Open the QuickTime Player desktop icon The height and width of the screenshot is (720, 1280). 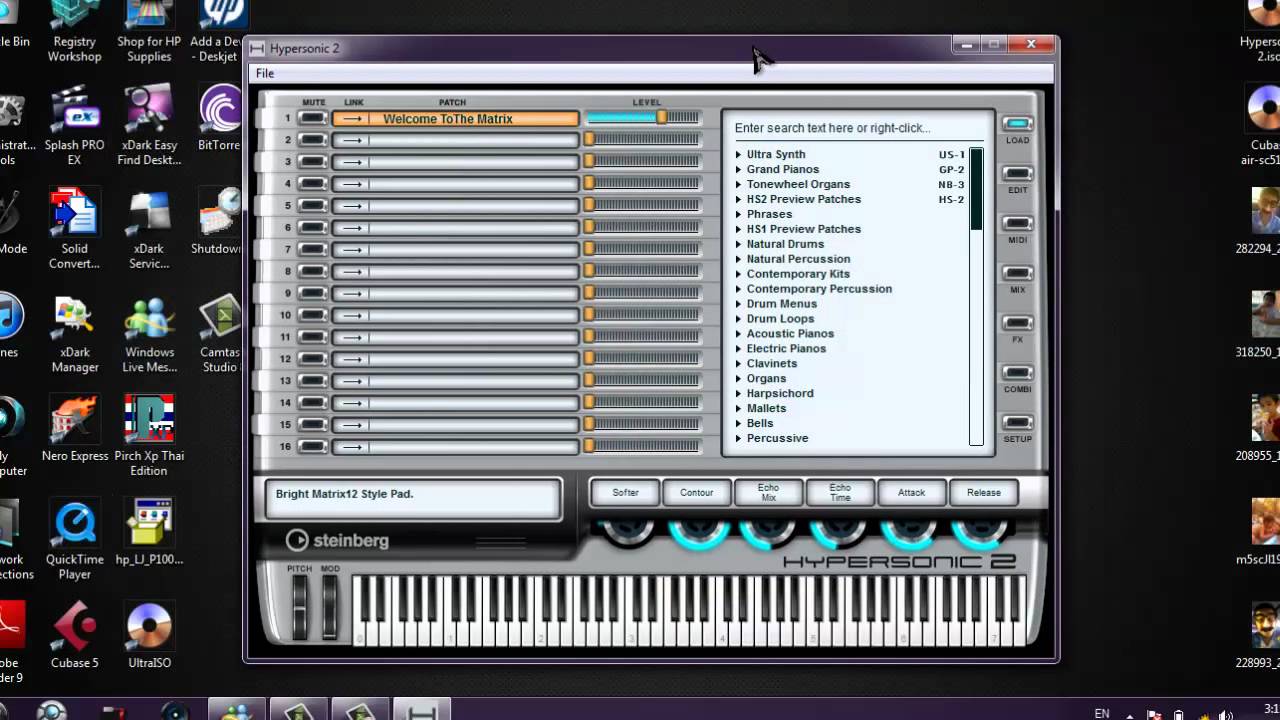(x=75, y=540)
